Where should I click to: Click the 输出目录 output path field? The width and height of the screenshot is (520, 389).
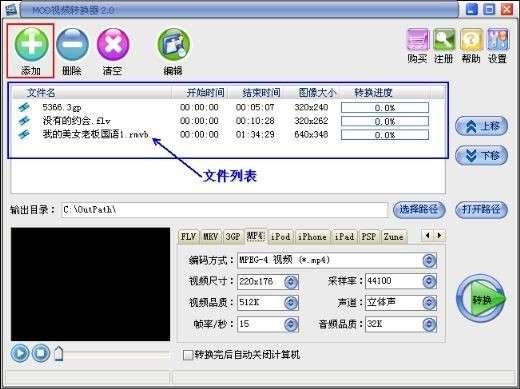(224, 210)
